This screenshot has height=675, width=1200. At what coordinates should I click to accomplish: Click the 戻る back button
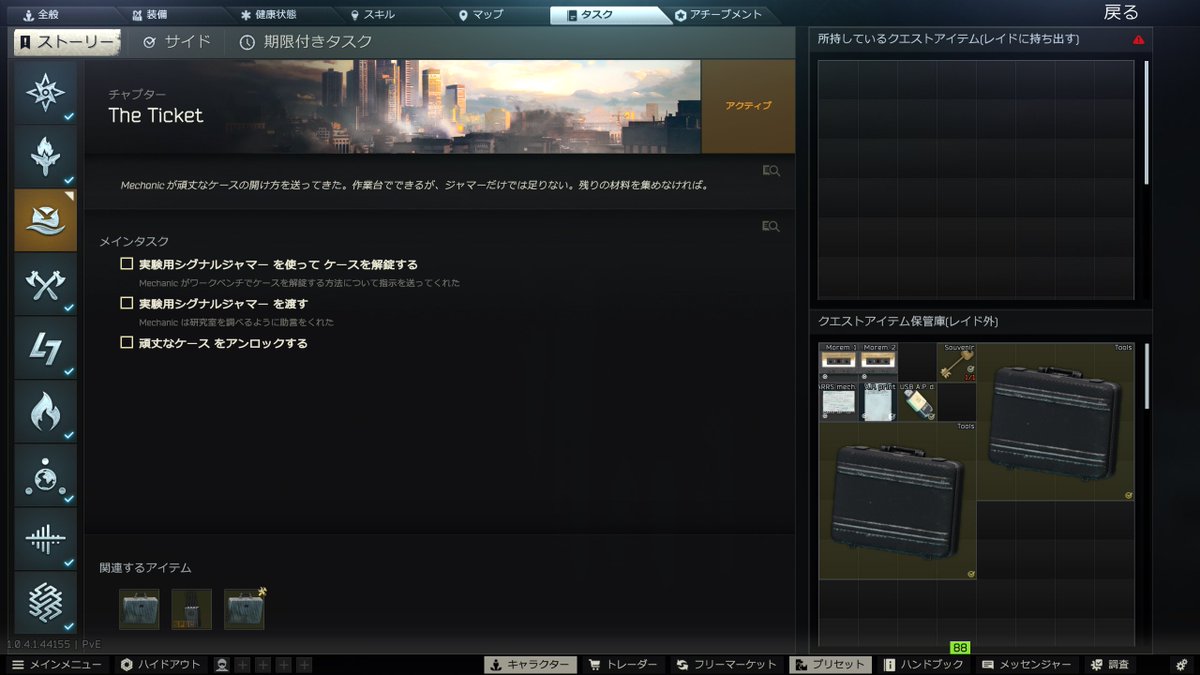point(1120,13)
